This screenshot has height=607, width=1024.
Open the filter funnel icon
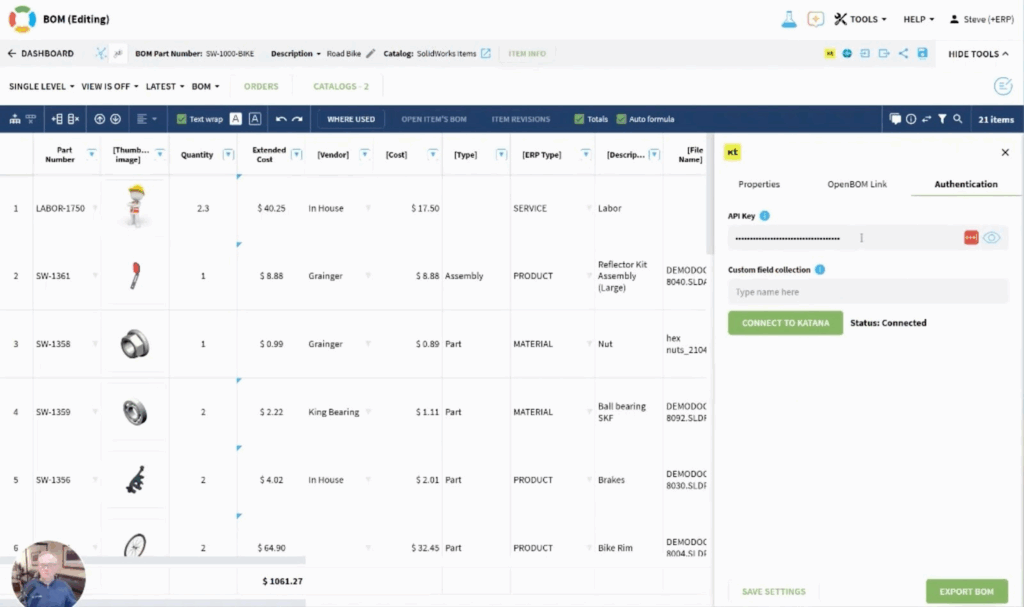pos(942,119)
